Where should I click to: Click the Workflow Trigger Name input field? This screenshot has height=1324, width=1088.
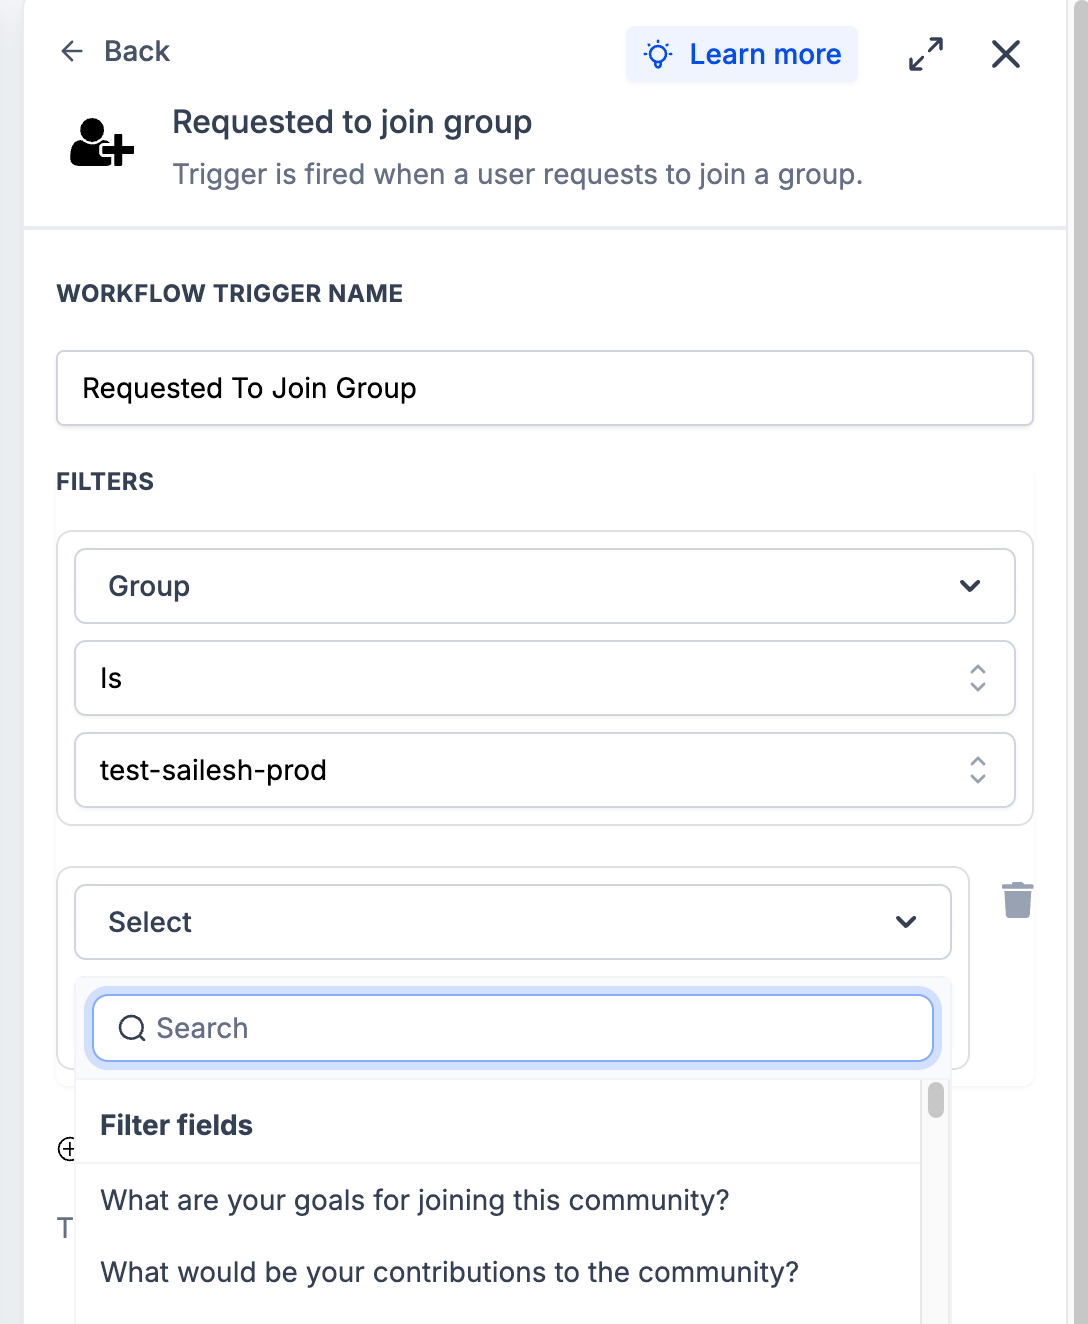click(545, 388)
